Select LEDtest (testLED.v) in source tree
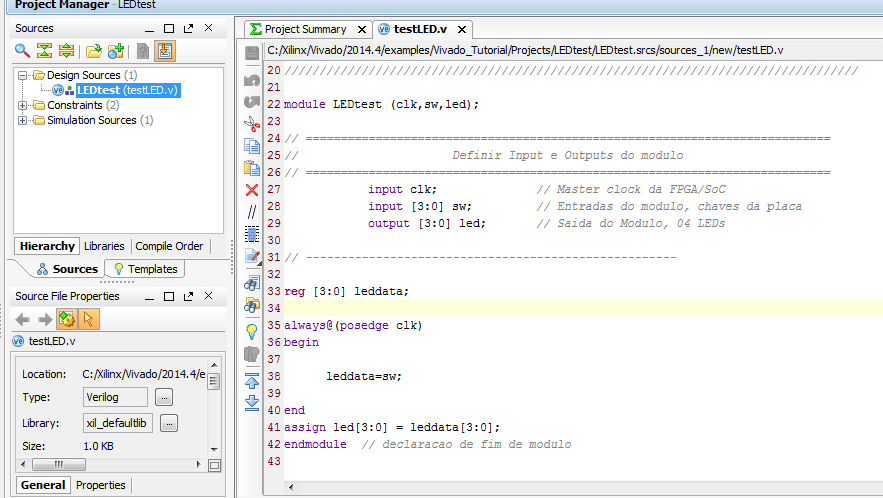The height and width of the screenshot is (498, 883). coord(127,90)
